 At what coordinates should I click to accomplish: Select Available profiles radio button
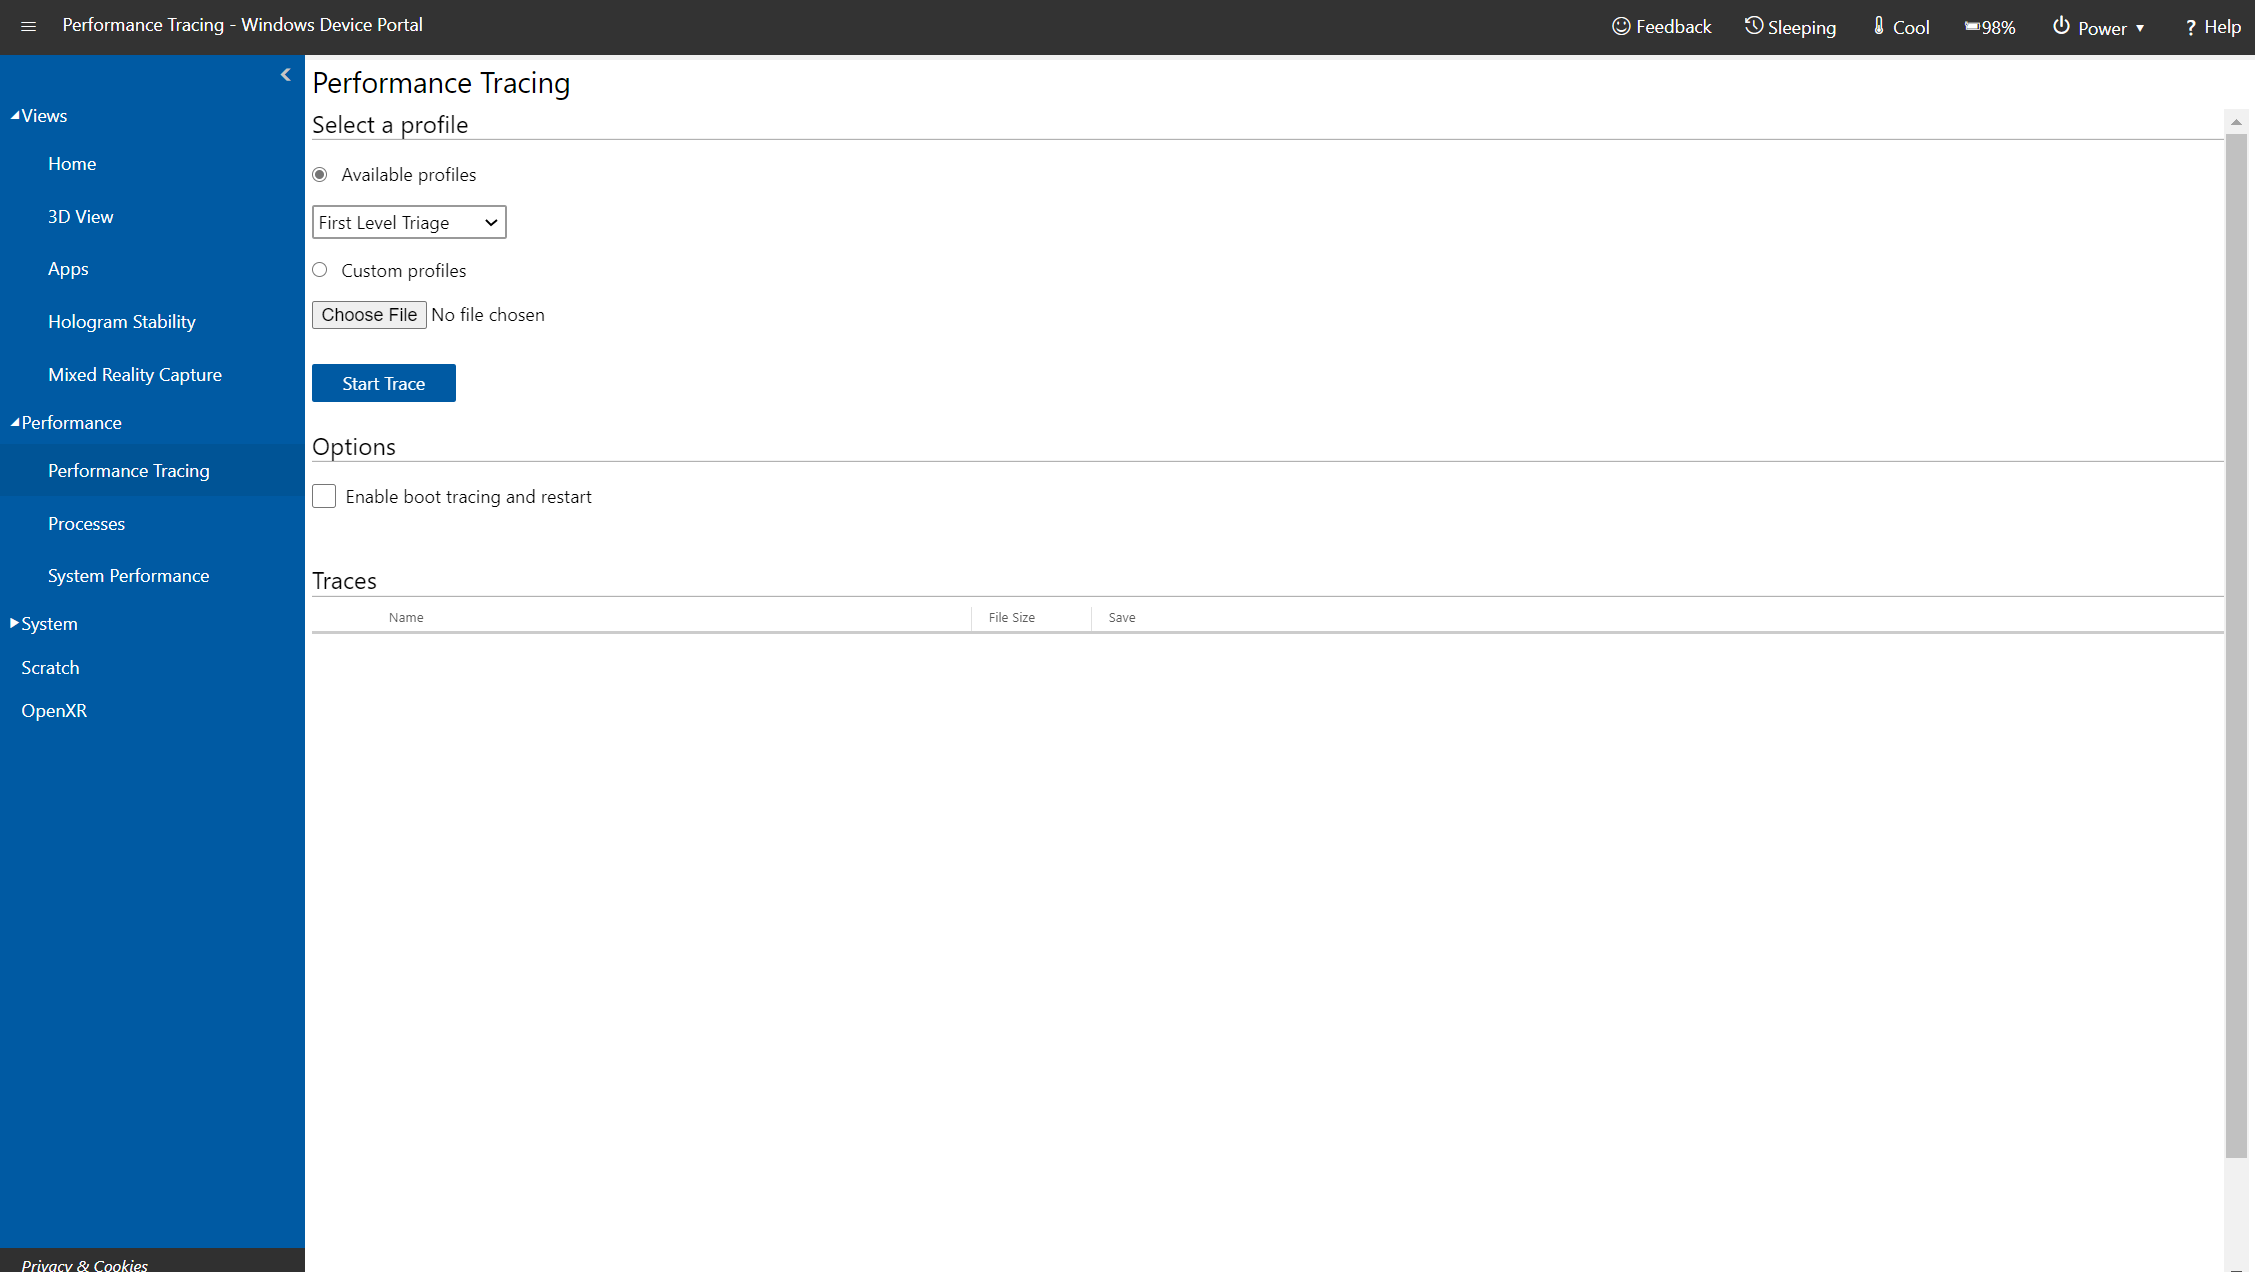322,174
